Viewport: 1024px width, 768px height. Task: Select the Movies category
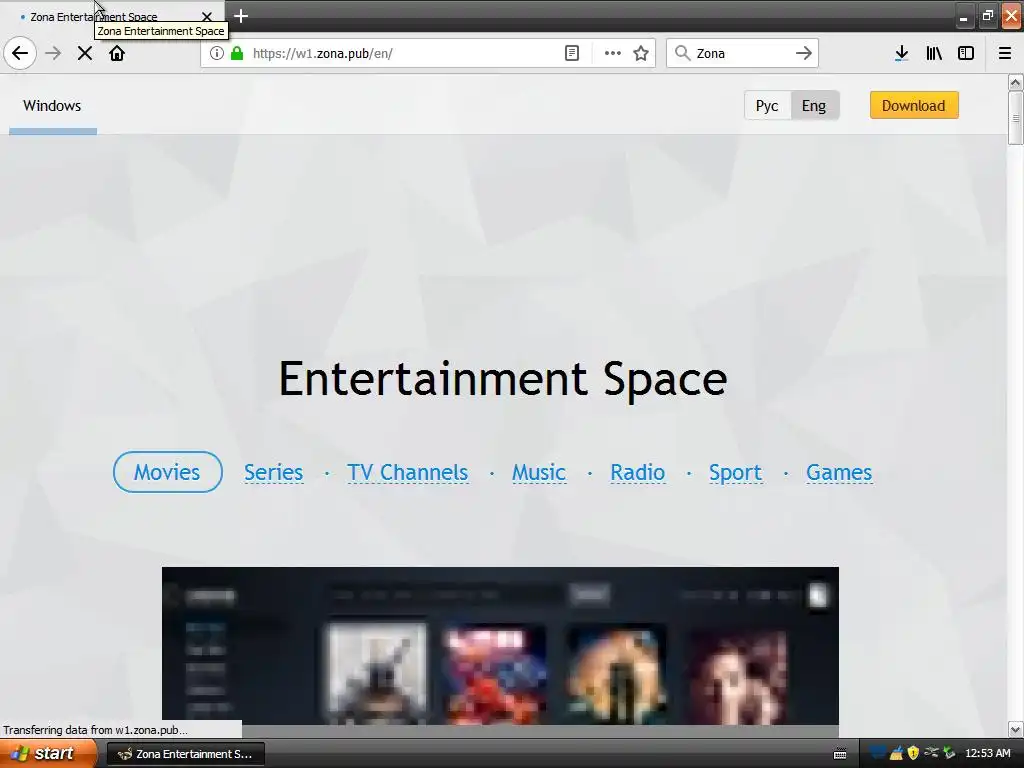coord(167,472)
